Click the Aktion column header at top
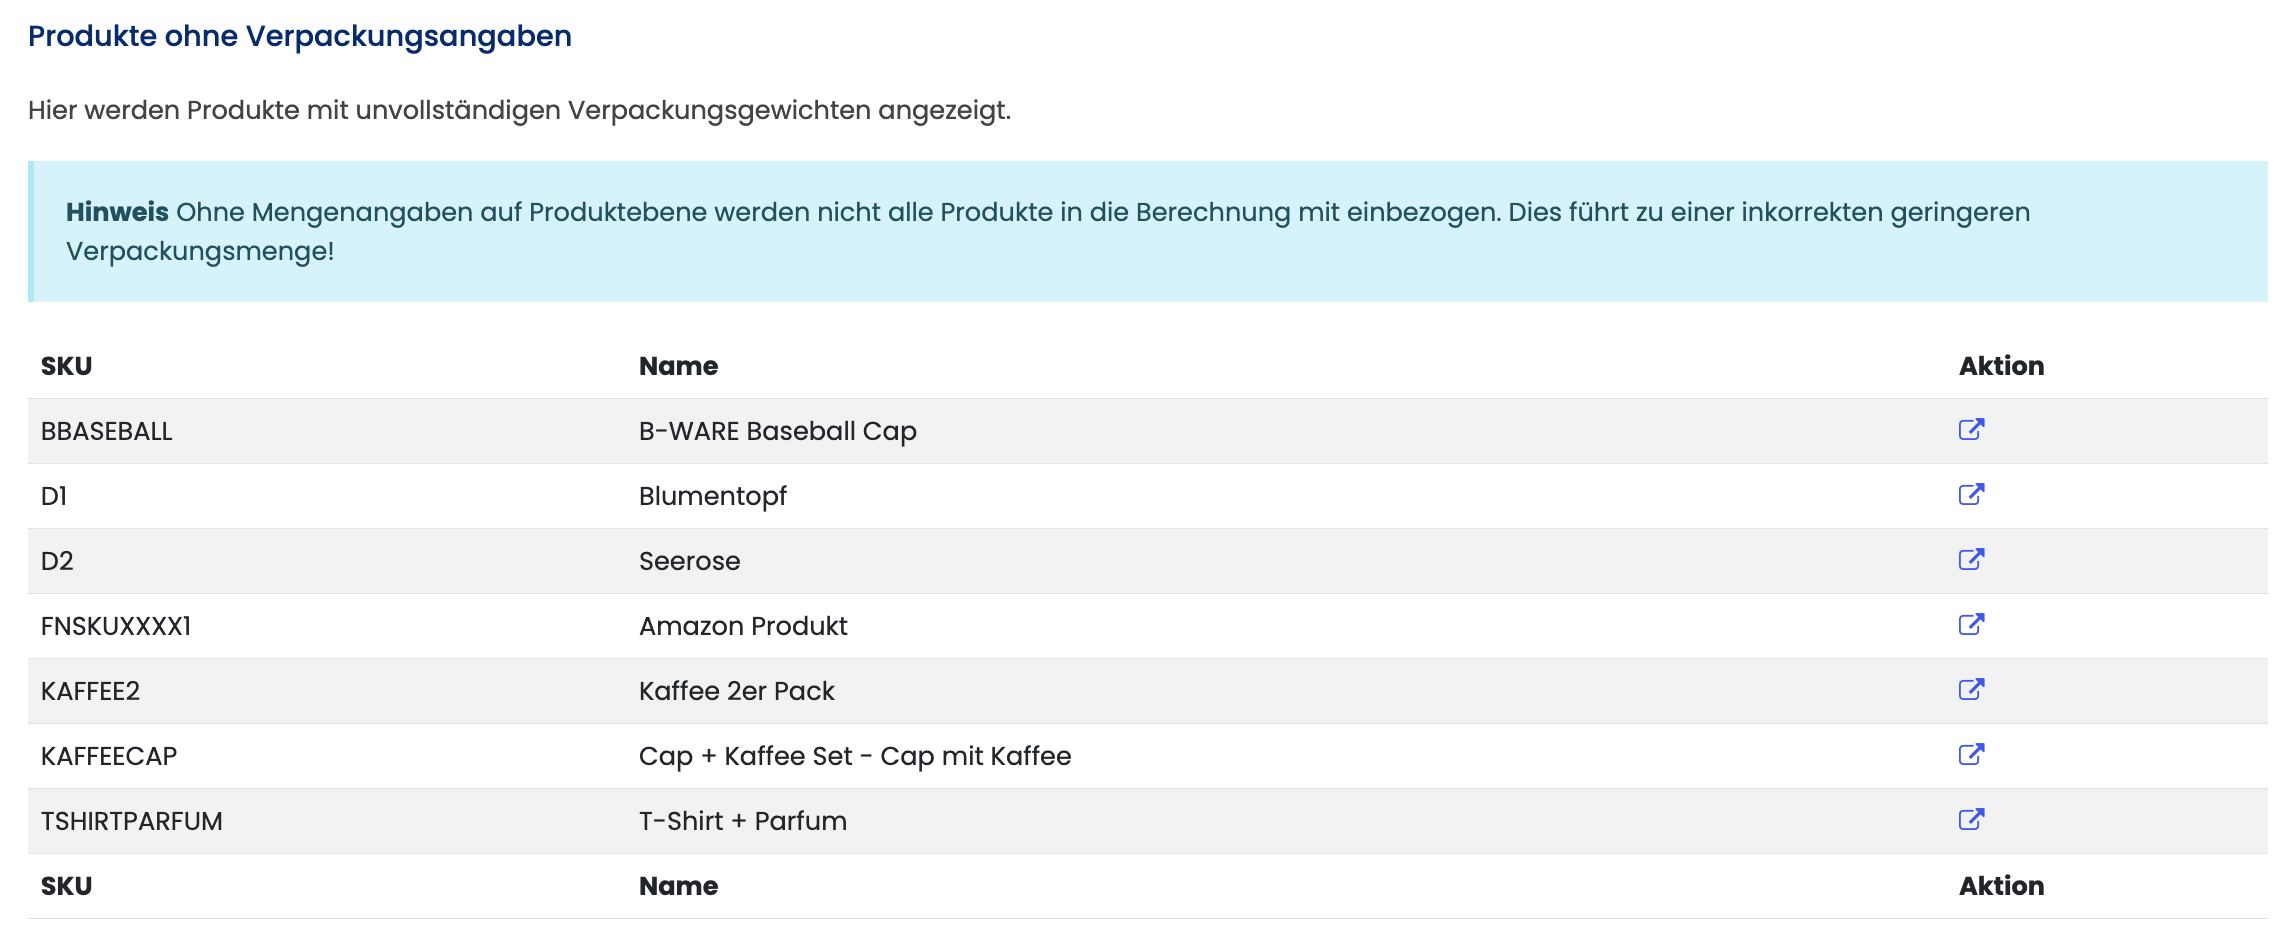This screenshot has width=2286, height=944. pos(2001,366)
